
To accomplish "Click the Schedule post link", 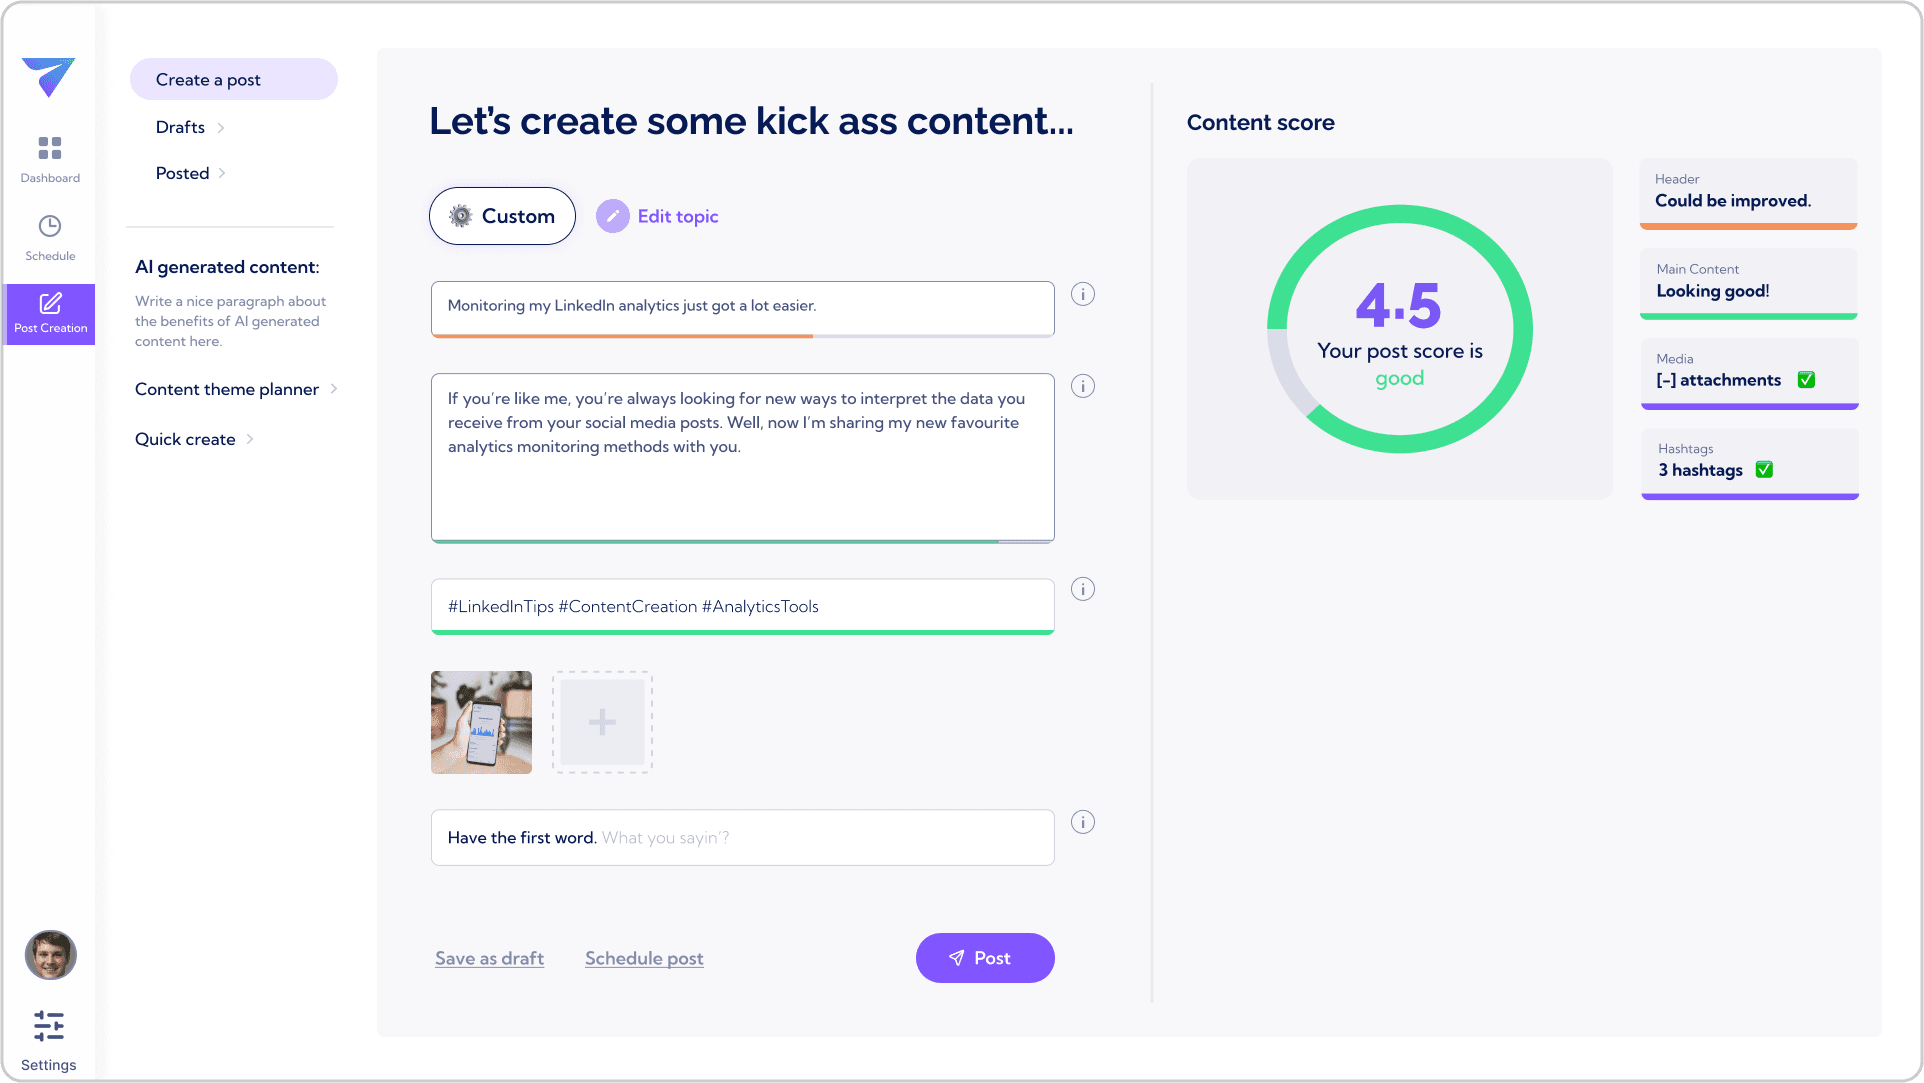I will tap(643, 958).
